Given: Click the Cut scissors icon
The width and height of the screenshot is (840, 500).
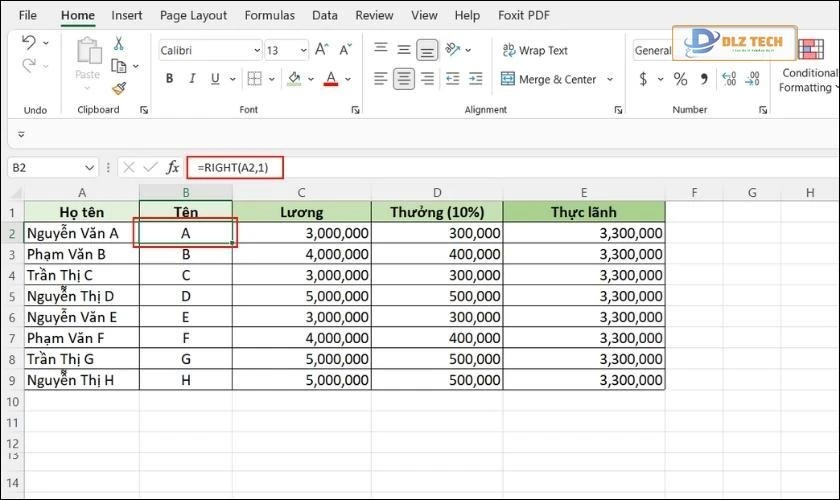Looking at the screenshot, I should 119,44.
